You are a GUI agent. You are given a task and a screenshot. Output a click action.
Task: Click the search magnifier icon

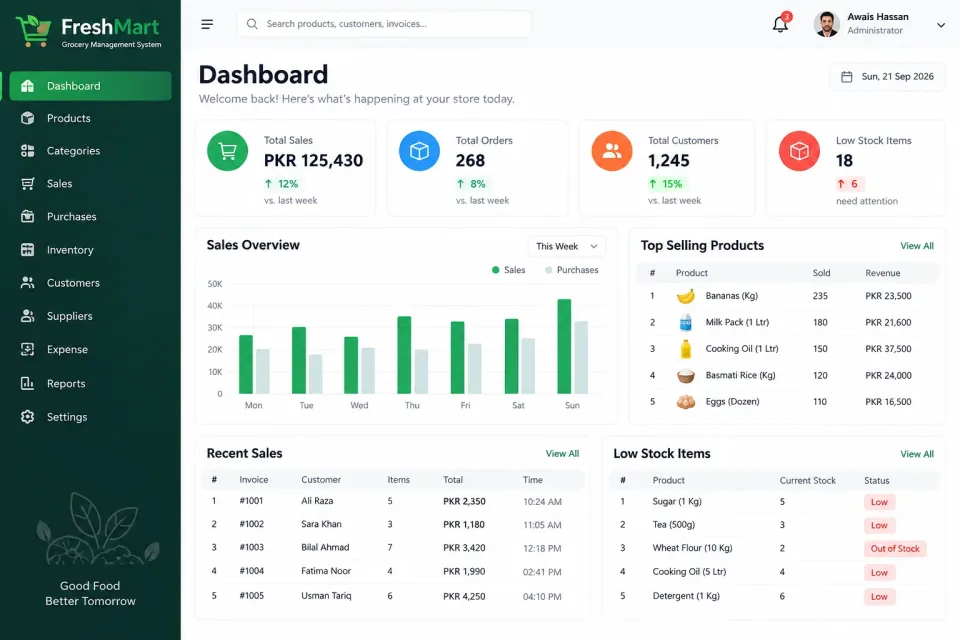point(252,24)
